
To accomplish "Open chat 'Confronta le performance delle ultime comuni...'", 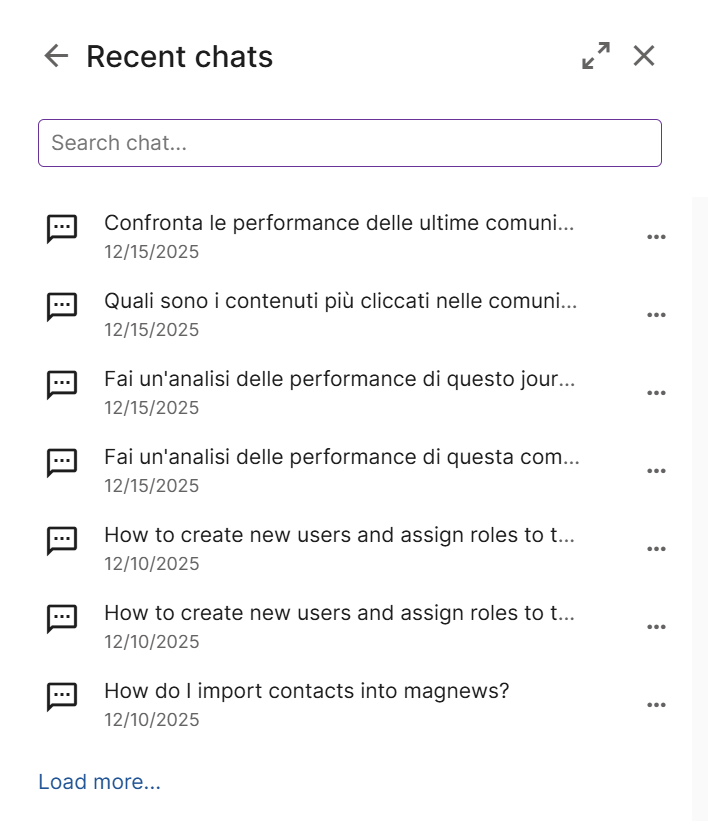I will click(339, 223).
